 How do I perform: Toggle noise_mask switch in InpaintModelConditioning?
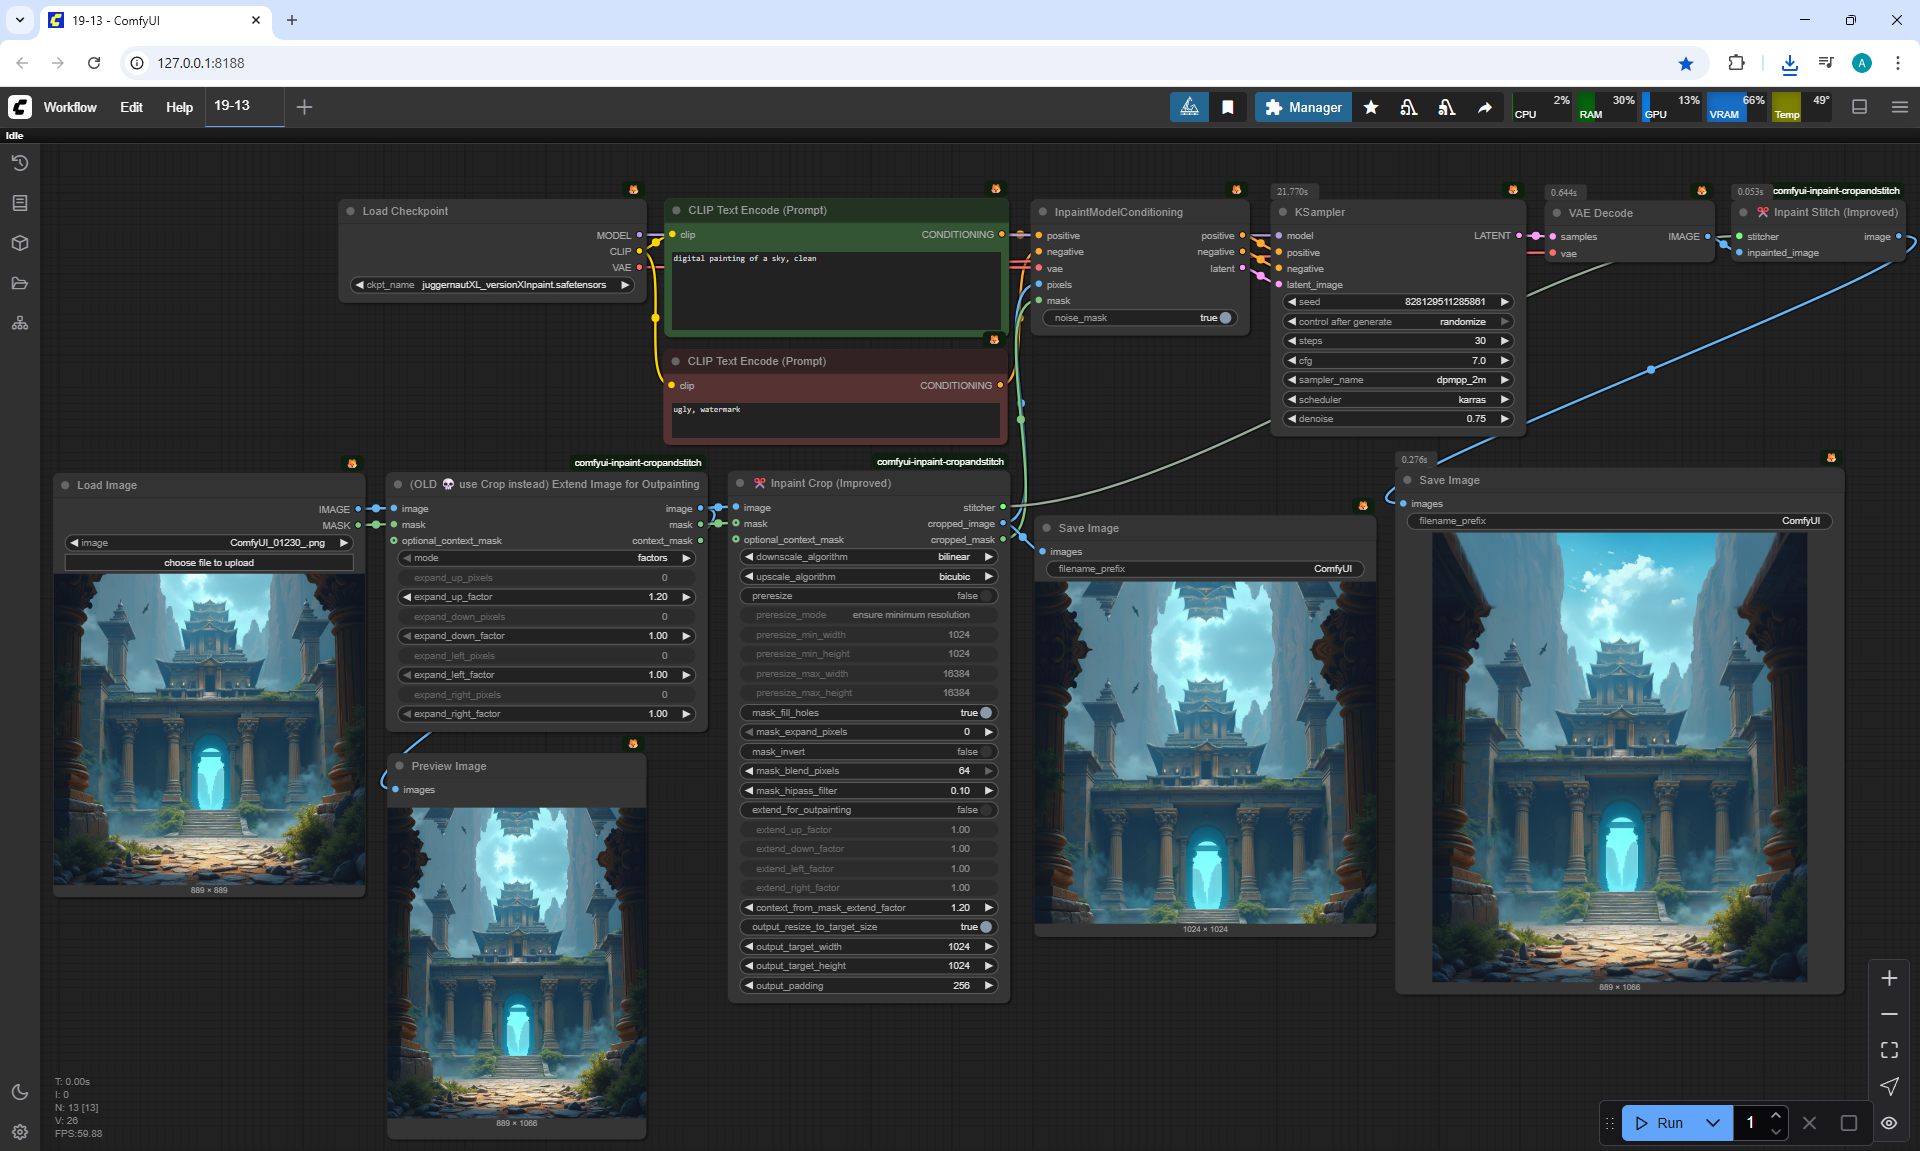tap(1225, 318)
